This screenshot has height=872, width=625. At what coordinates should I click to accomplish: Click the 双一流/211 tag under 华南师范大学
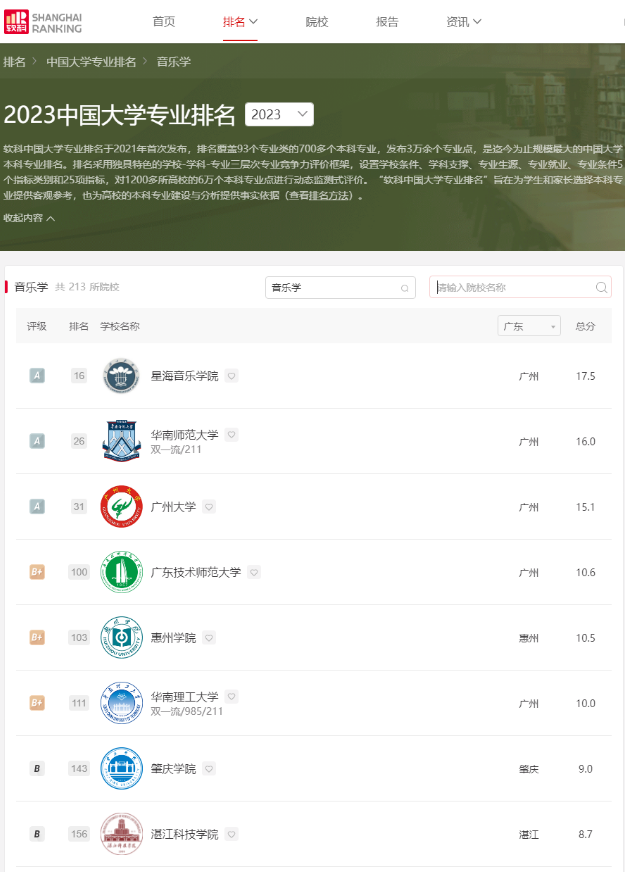[176, 449]
